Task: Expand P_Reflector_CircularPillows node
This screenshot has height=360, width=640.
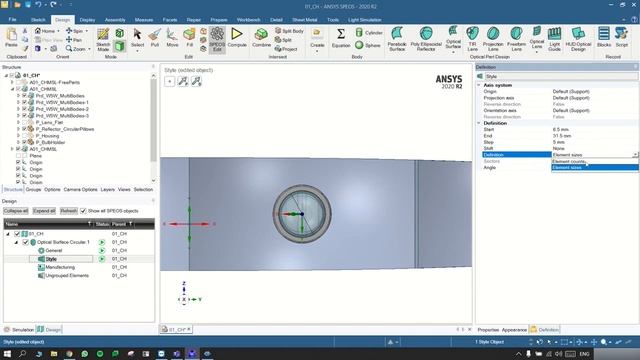Action: tap(18, 129)
